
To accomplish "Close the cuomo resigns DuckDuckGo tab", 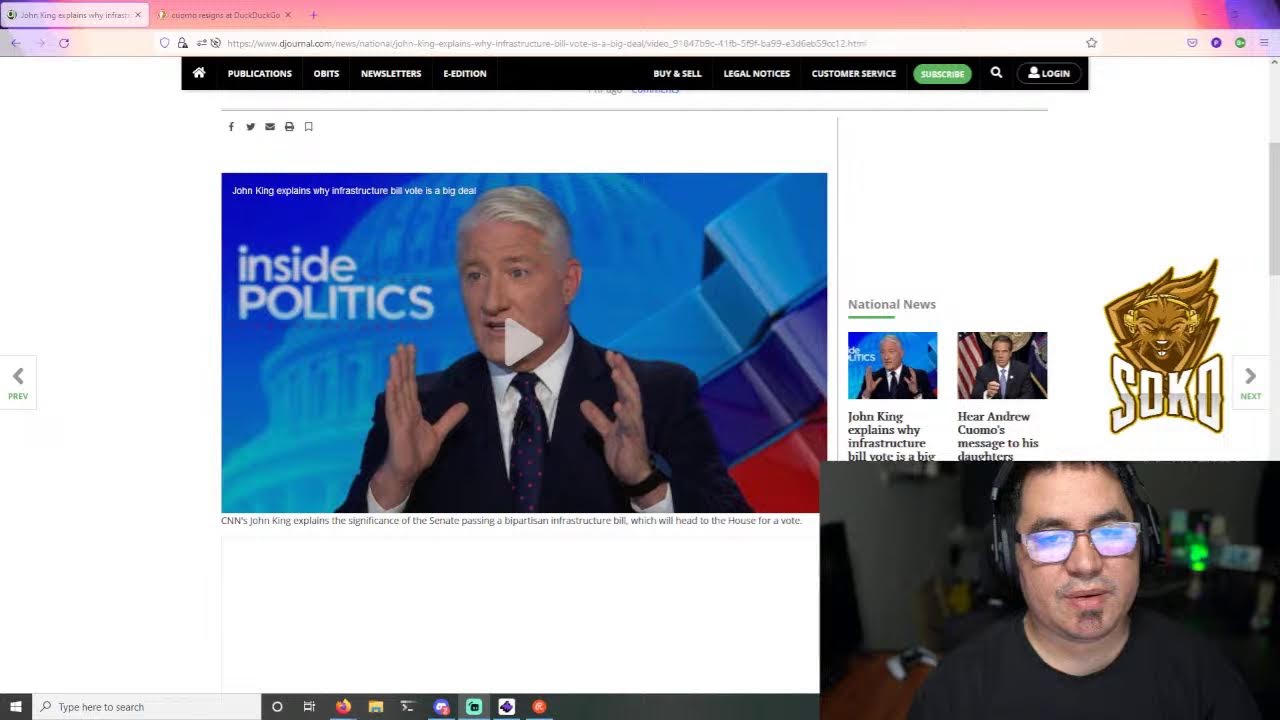I will [288, 15].
